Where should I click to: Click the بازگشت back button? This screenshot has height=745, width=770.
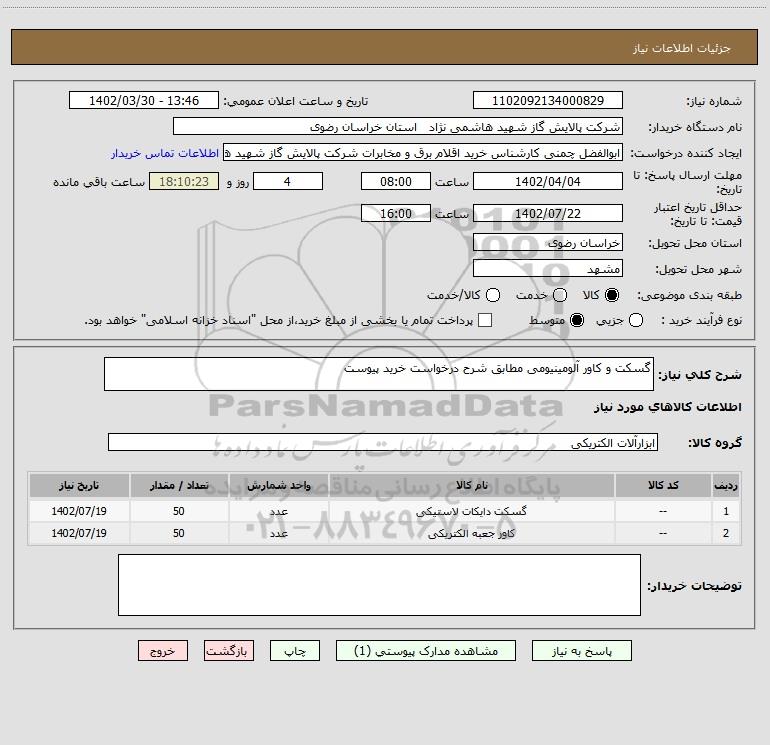(229, 651)
